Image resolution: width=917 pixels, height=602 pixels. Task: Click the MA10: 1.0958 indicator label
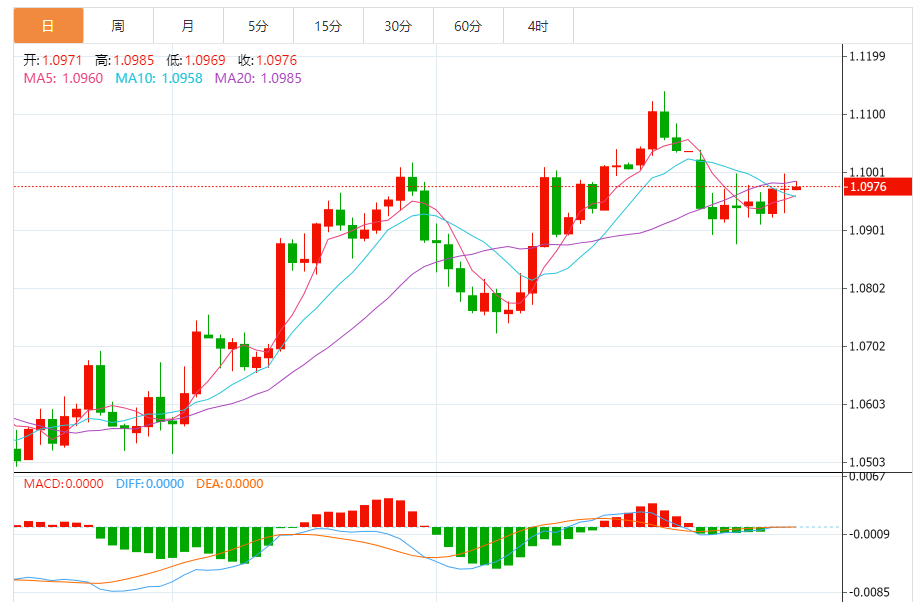158,78
